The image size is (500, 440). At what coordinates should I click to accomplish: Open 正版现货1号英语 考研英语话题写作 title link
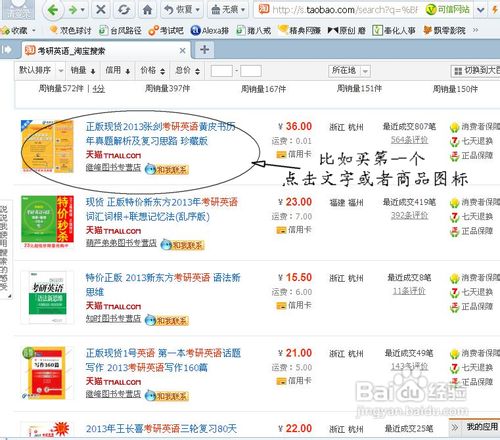[x=163, y=360]
